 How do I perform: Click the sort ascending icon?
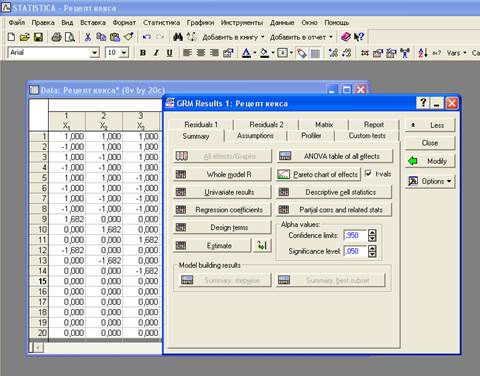click(x=423, y=53)
